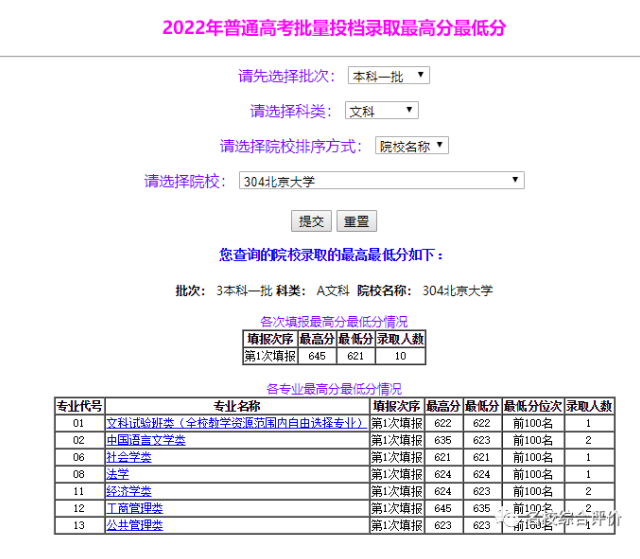Click major code 11 cell
640x559 pixels.
(78, 491)
